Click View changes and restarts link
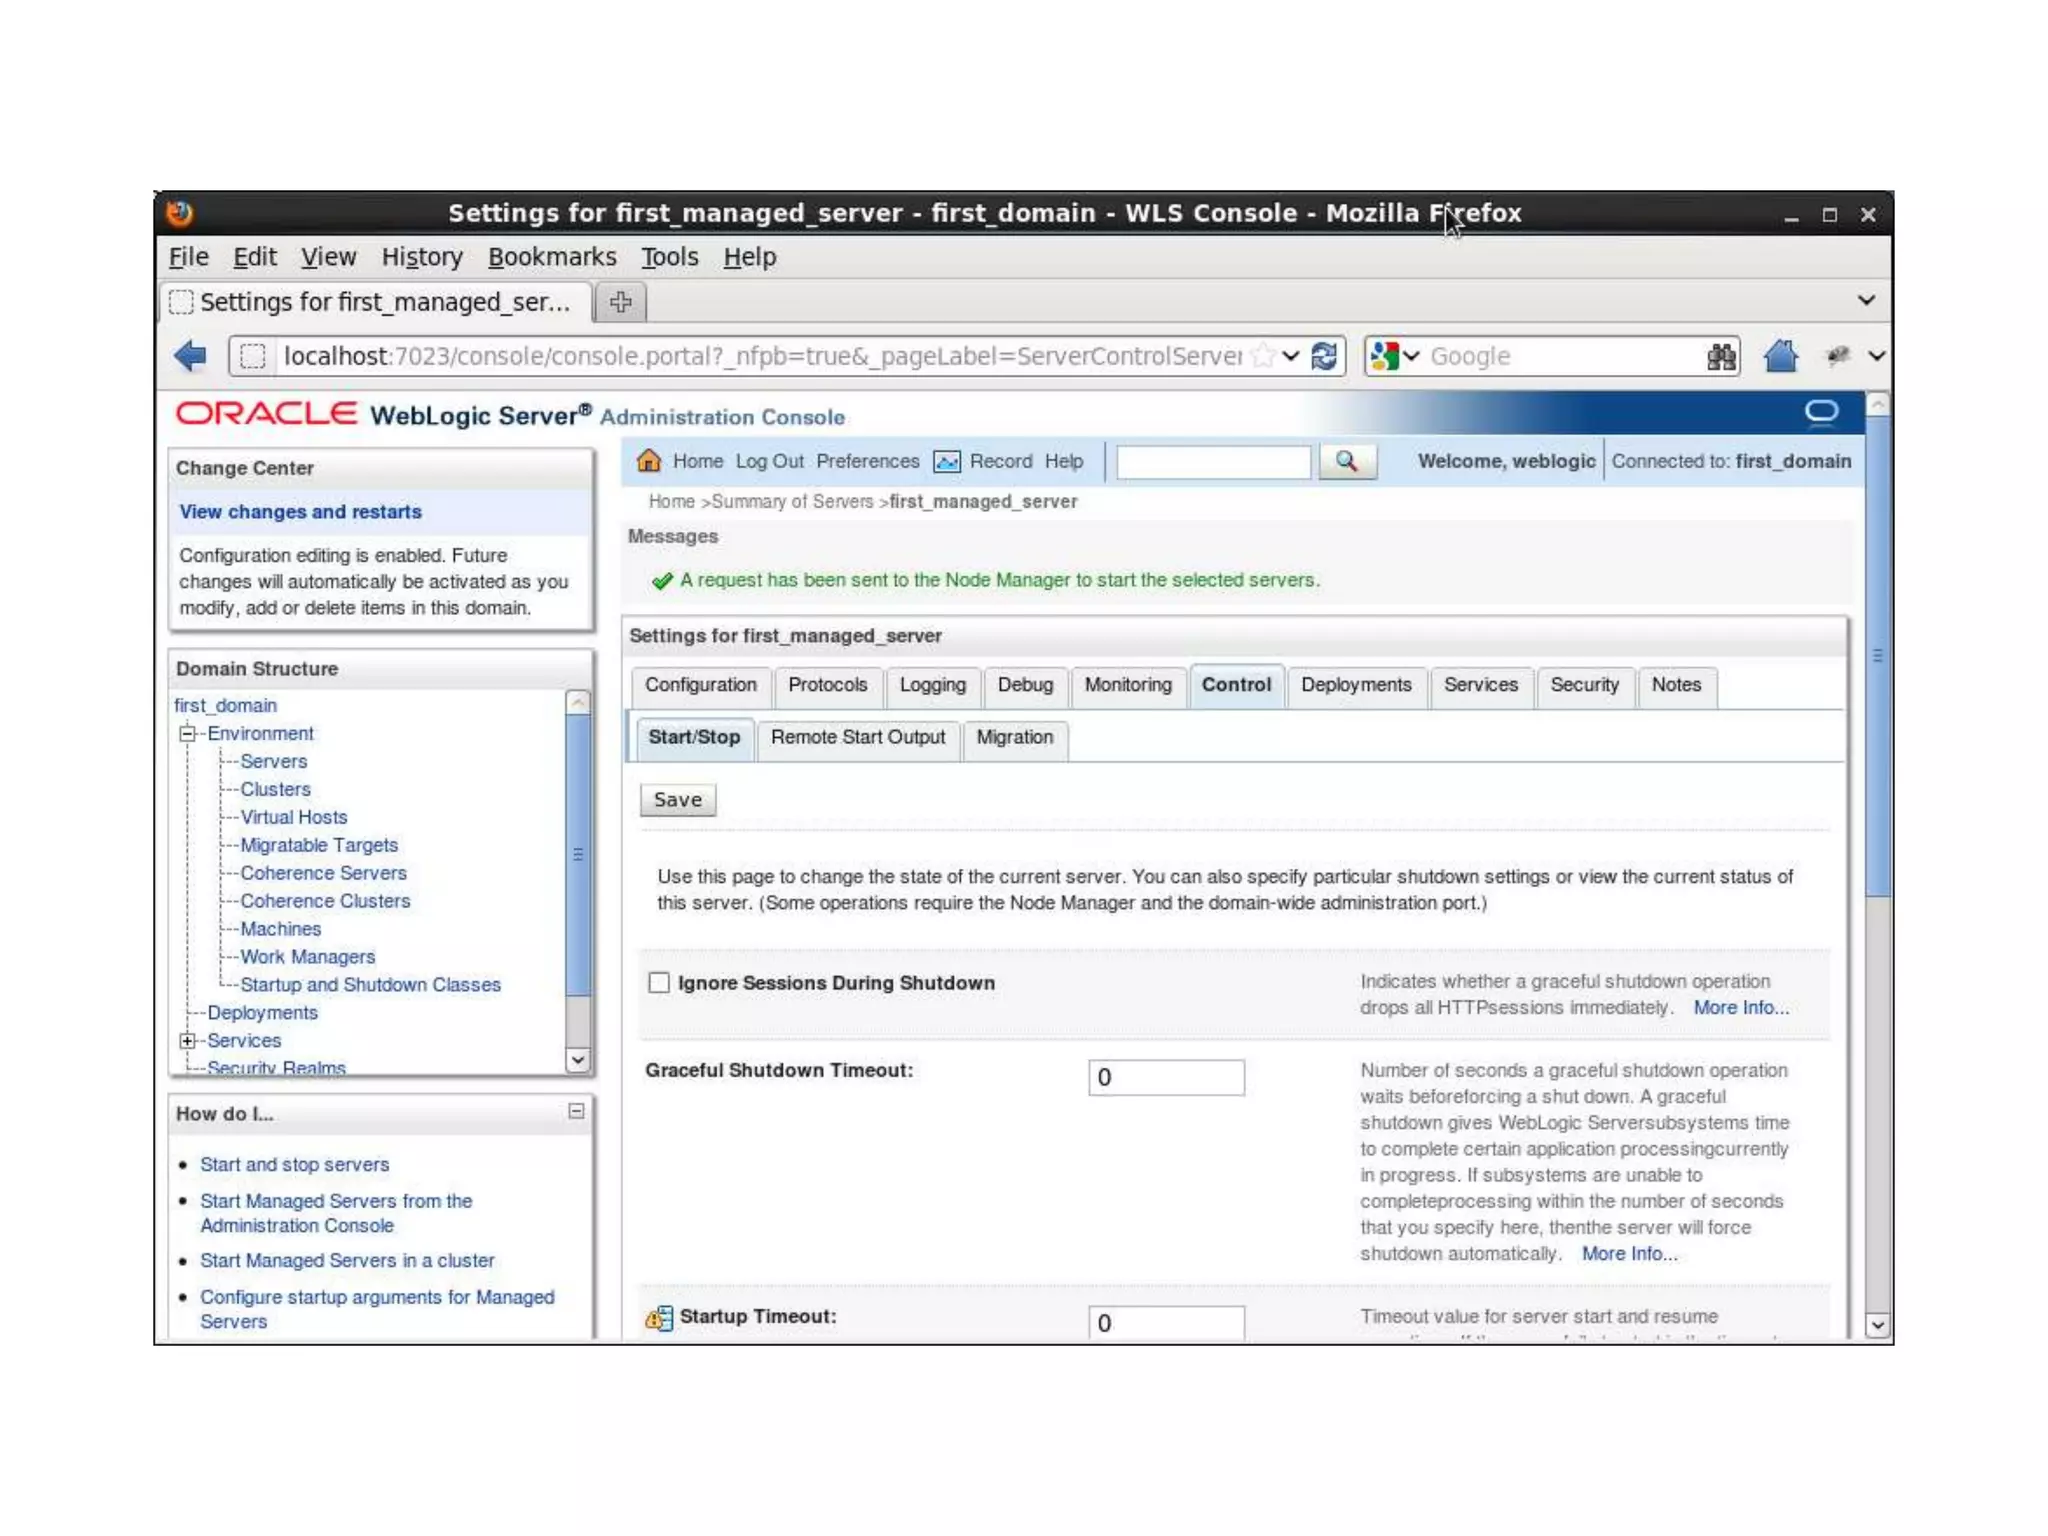Image resolution: width=2048 pixels, height=1536 pixels. [x=301, y=512]
